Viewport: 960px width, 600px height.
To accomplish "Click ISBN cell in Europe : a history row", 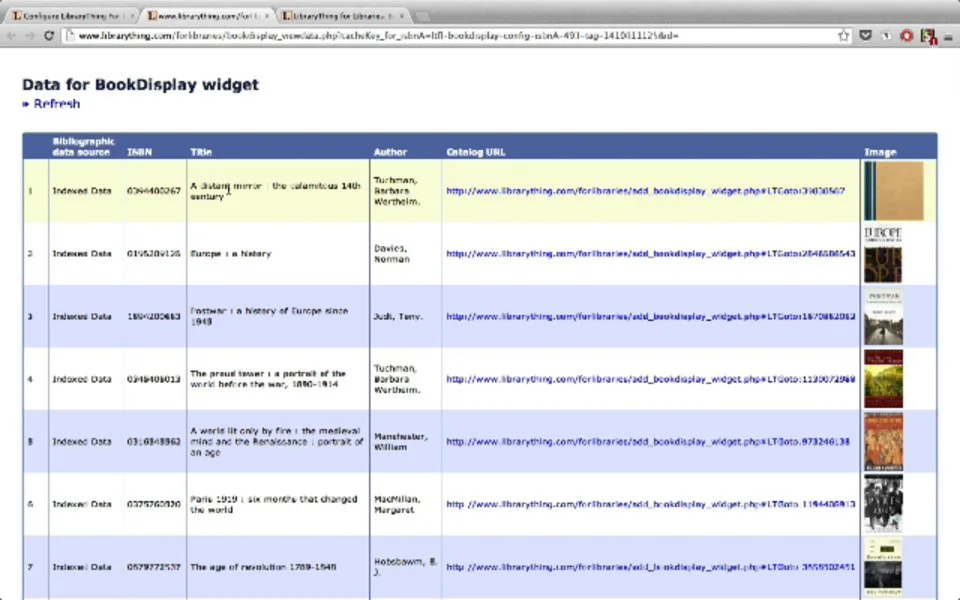I will tap(154, 253).
